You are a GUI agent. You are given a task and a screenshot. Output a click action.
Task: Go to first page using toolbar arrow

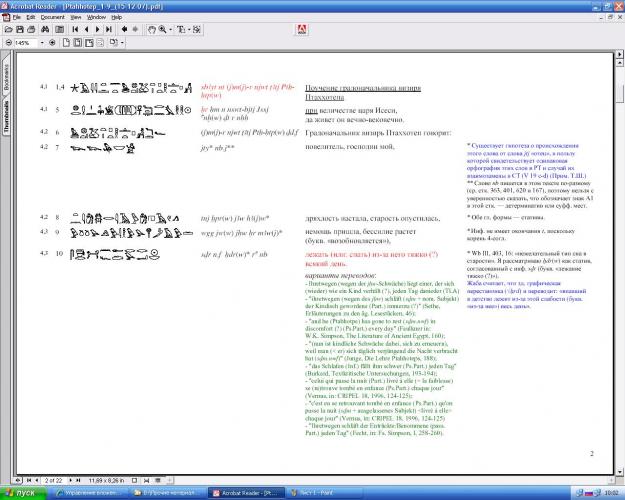[x=75, y=30]
